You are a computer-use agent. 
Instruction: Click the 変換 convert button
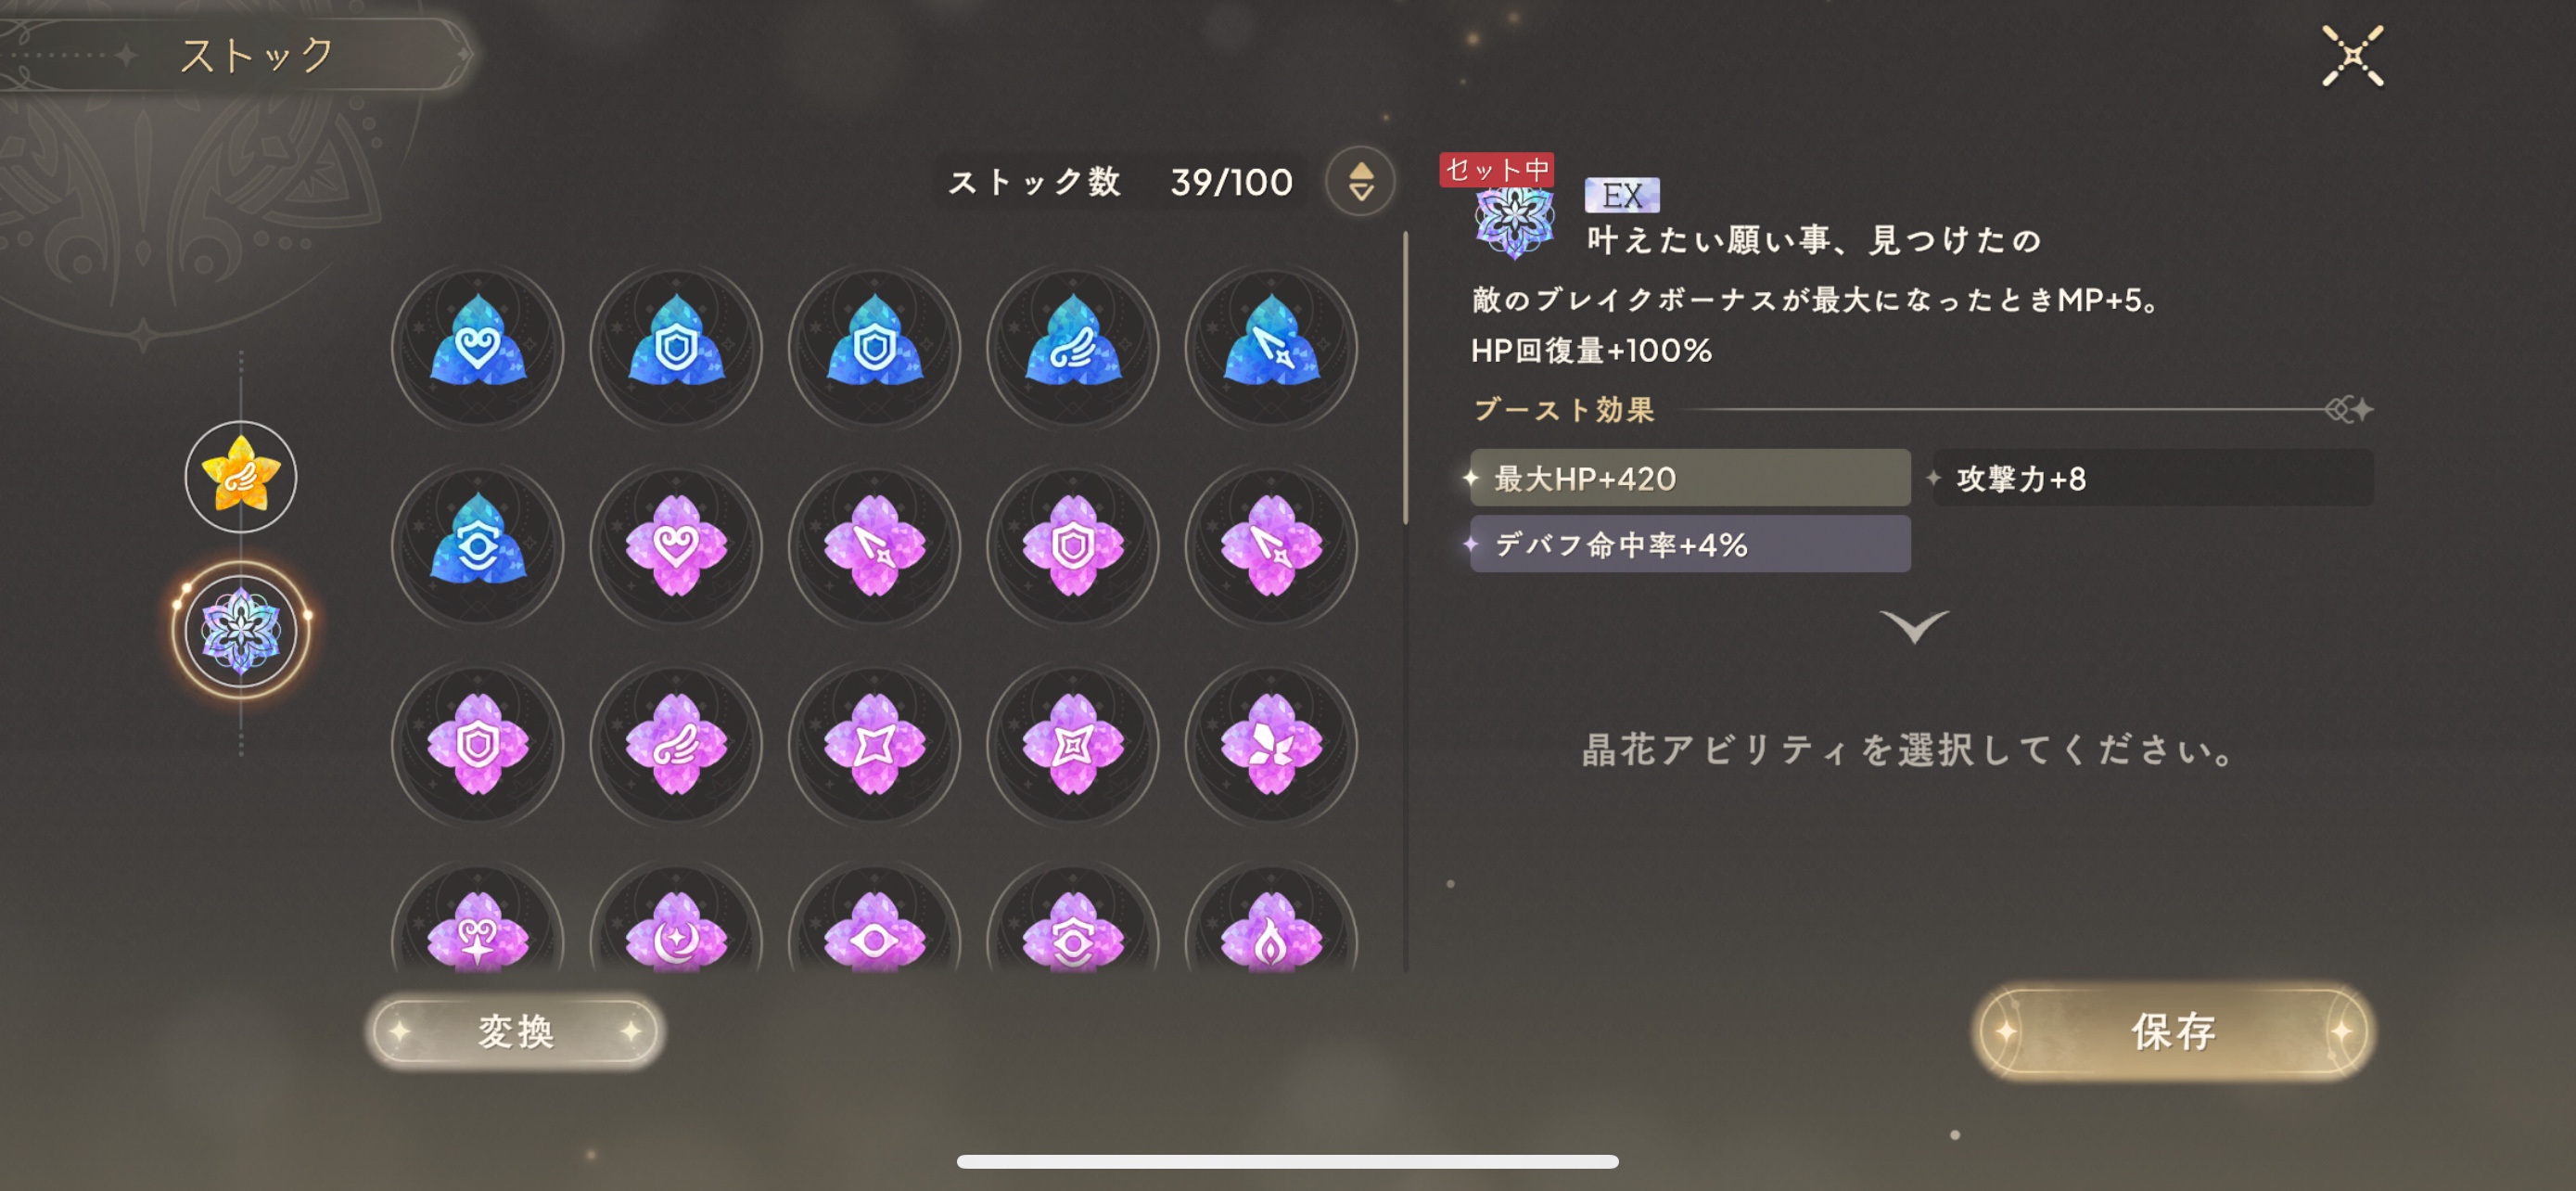(x=515, y=1030)
